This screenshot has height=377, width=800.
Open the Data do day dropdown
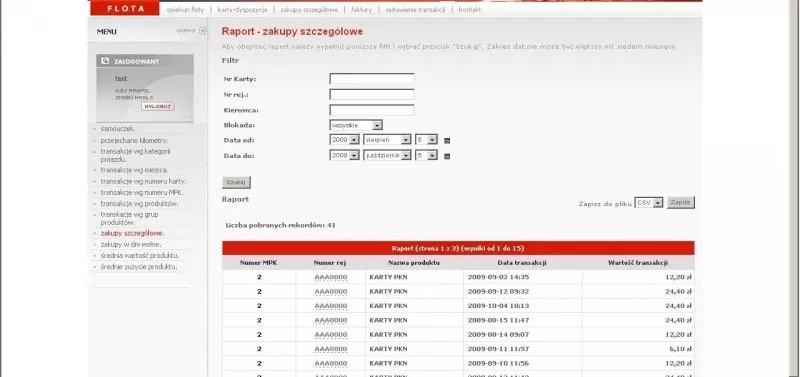pyautogui.click(x=426, y=156)
